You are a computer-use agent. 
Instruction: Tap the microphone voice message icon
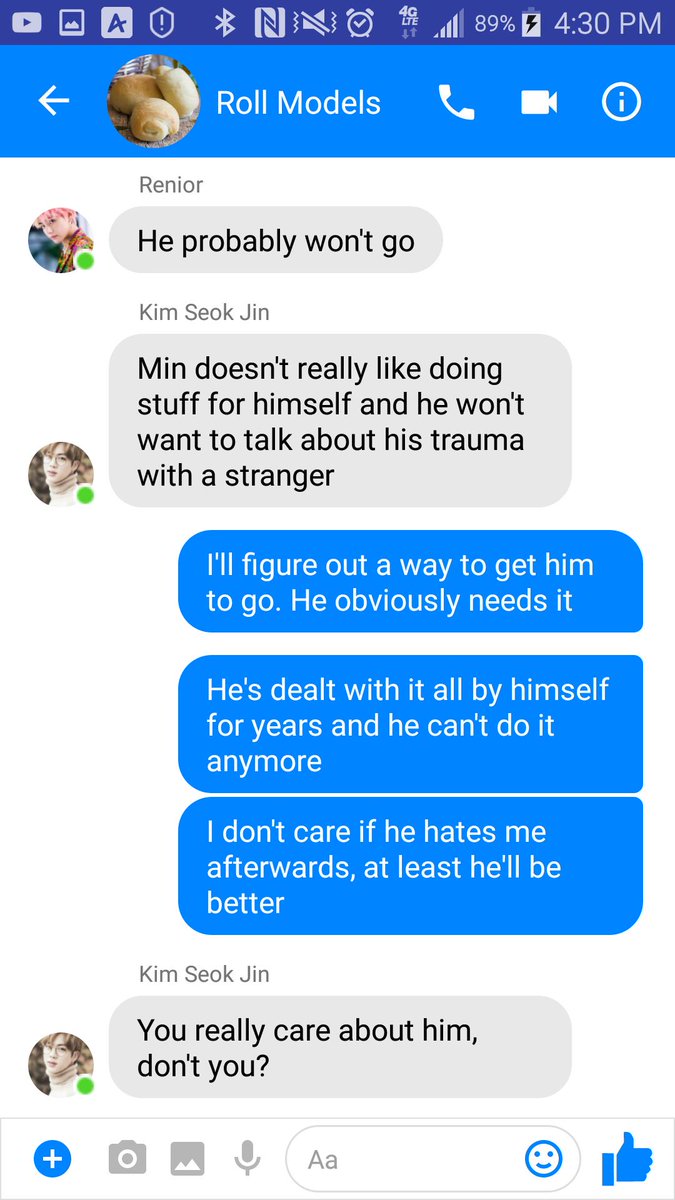pos(247,1159)
